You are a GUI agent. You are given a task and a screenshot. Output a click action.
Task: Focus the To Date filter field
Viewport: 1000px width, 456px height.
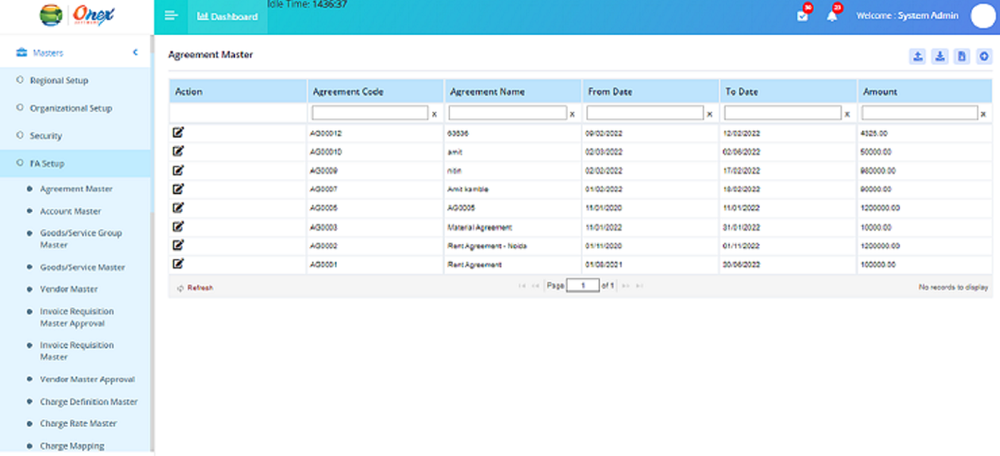coord(783,113)
